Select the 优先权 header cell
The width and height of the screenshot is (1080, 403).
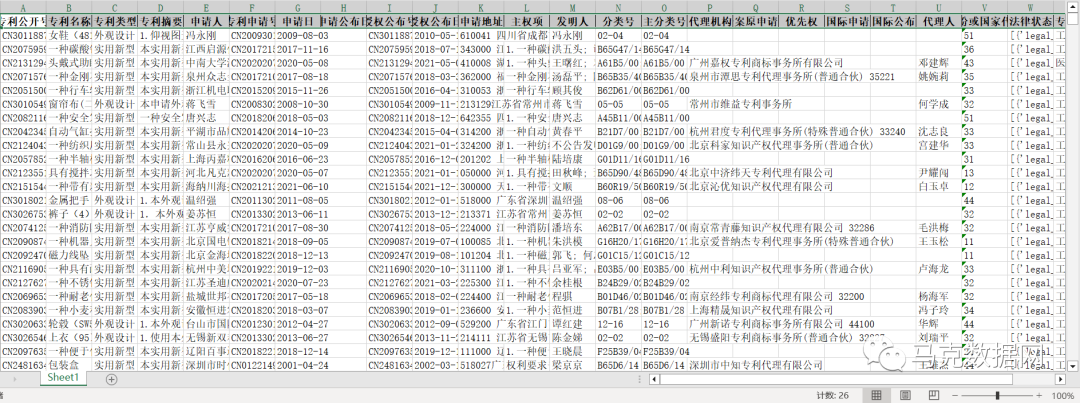click(x=801, y=21)
